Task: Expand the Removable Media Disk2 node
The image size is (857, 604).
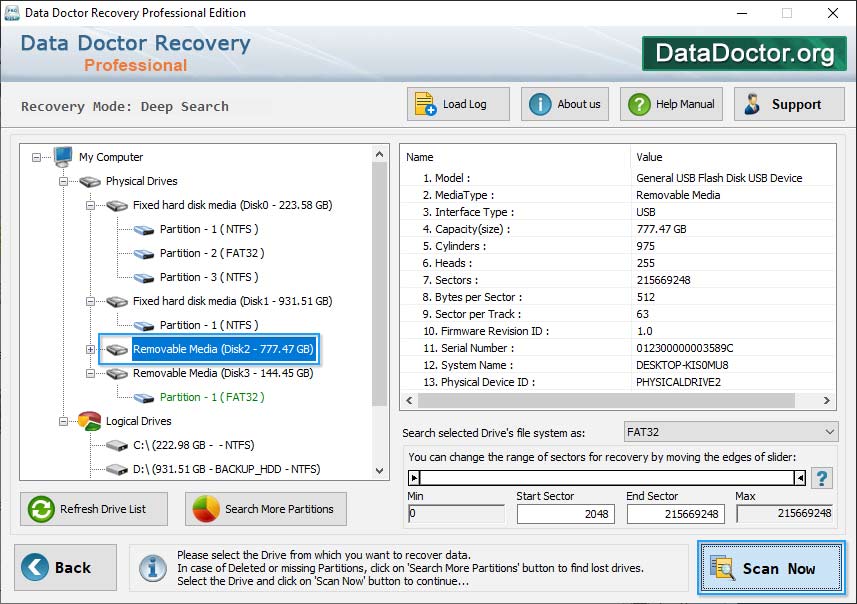Action: click(90, 349)
